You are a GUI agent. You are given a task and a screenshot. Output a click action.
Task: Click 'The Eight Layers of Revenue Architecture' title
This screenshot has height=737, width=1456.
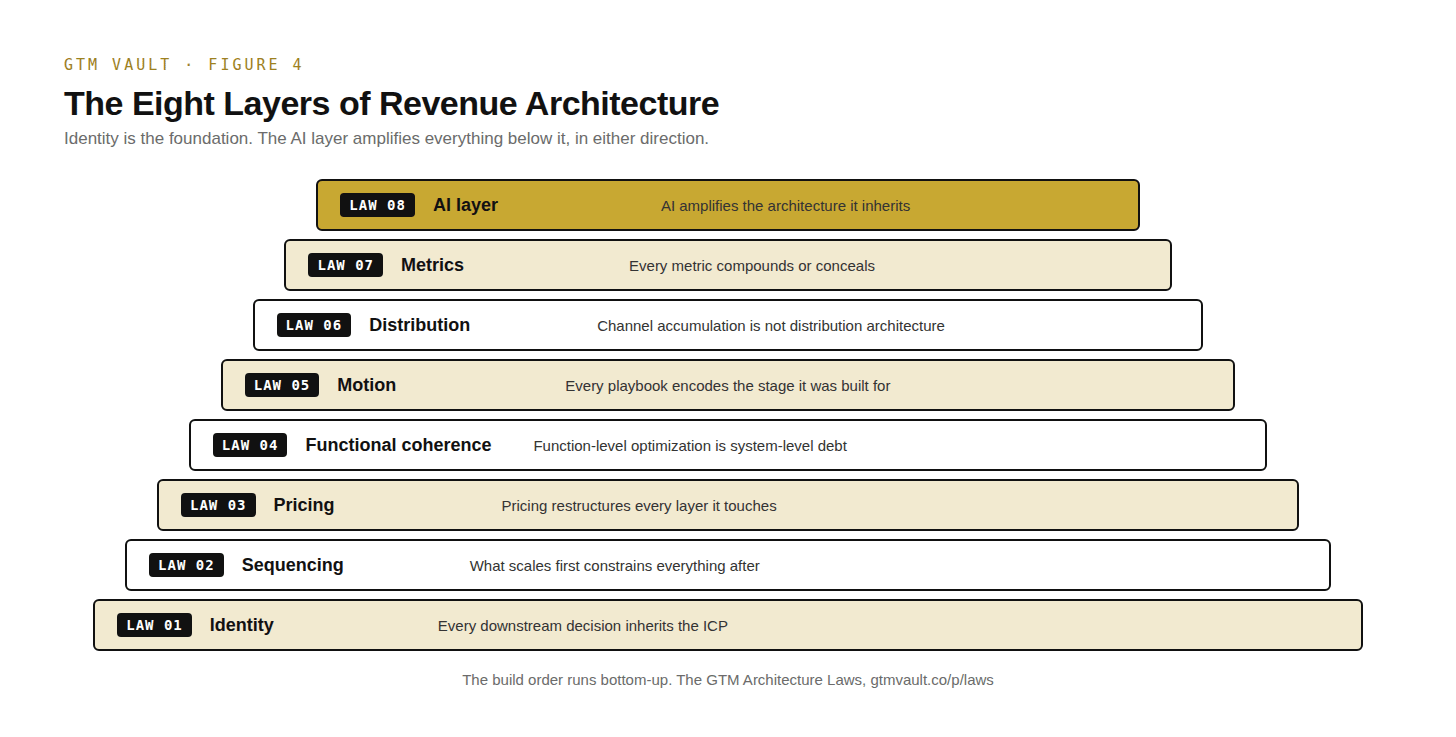[x=391, y=104]
